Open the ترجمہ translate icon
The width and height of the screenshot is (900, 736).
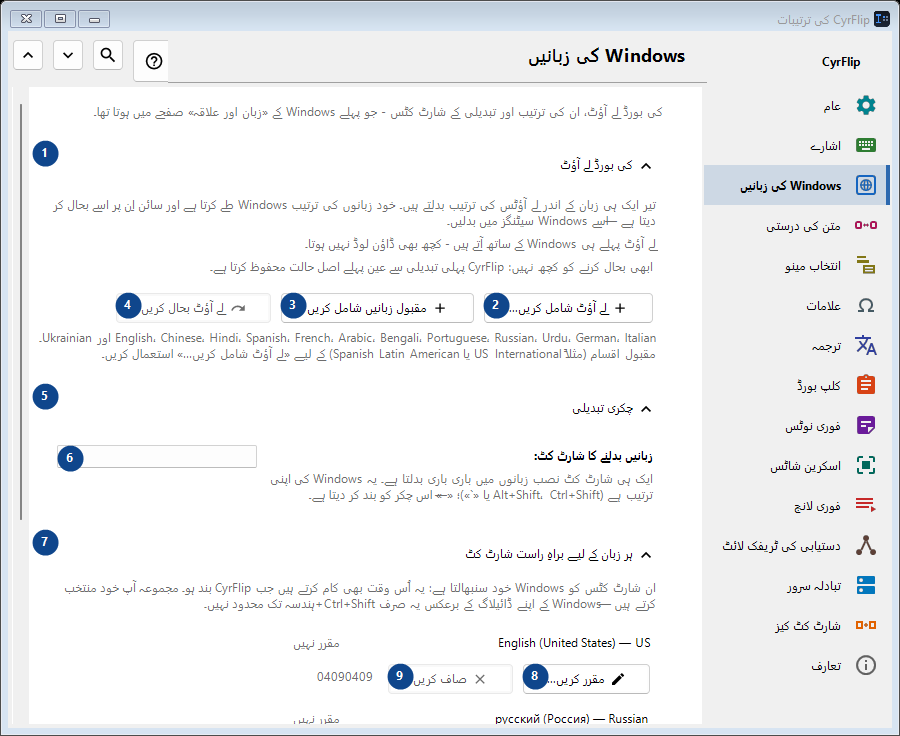click(x=866, y=345)
